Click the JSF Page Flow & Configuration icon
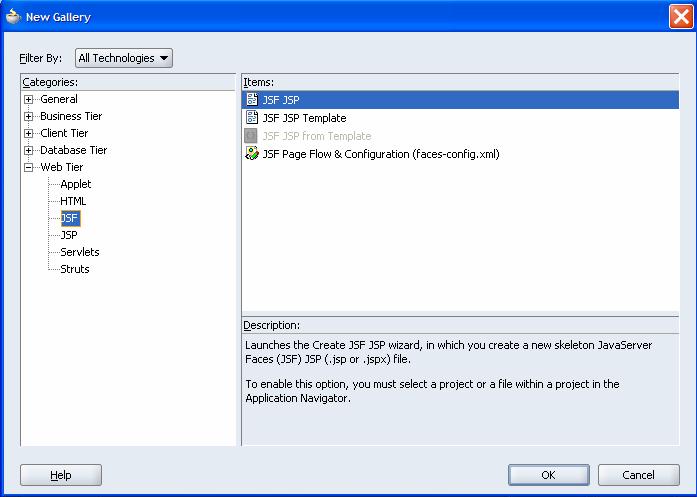 pyautogui.click(x=252, y=153)
